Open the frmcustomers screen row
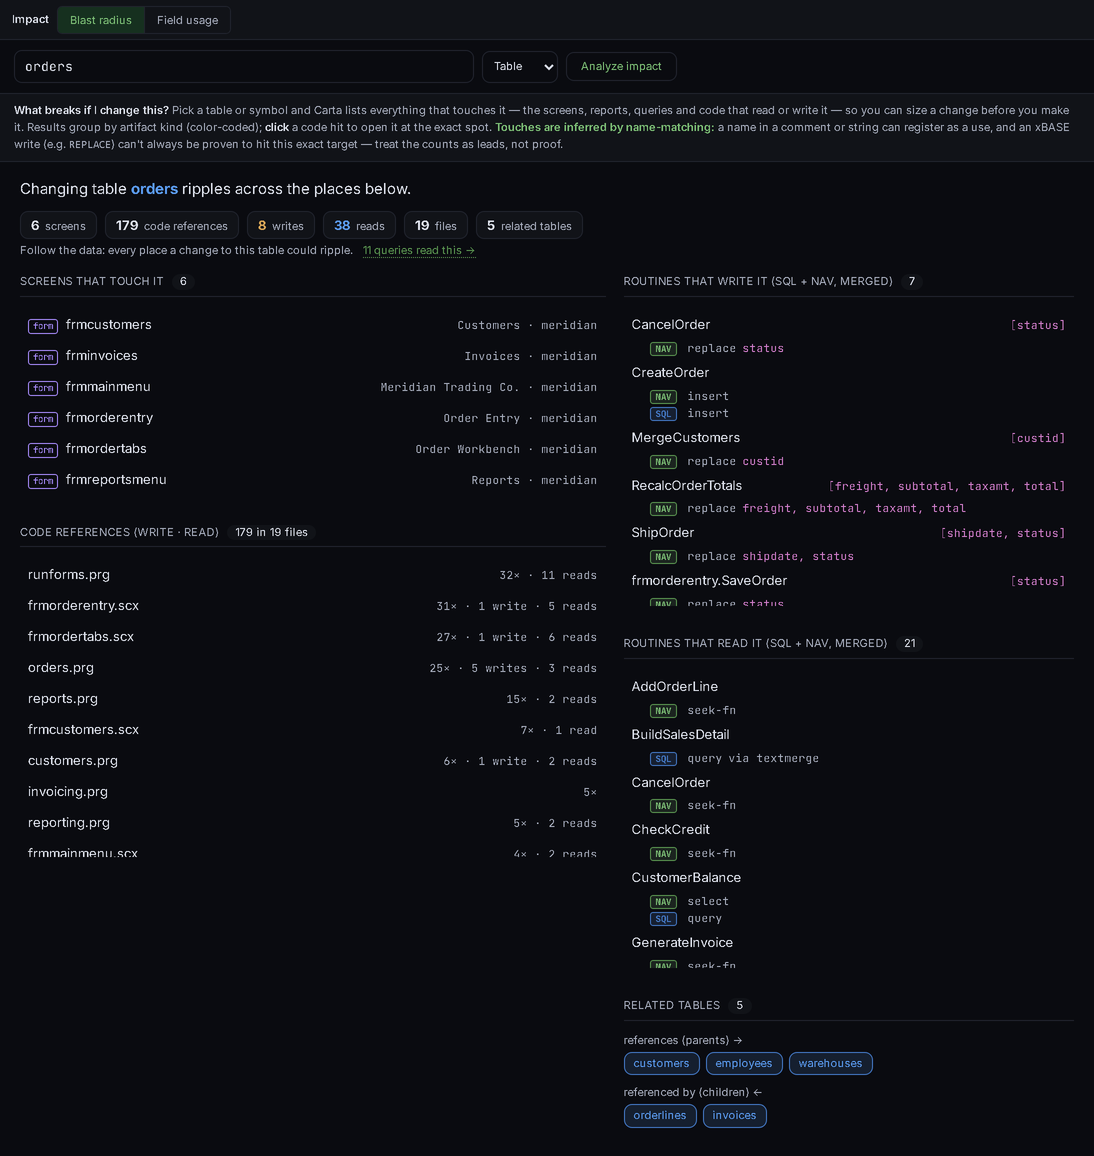This screenshot has height=1156, width=1094. (x=313, y=325)
